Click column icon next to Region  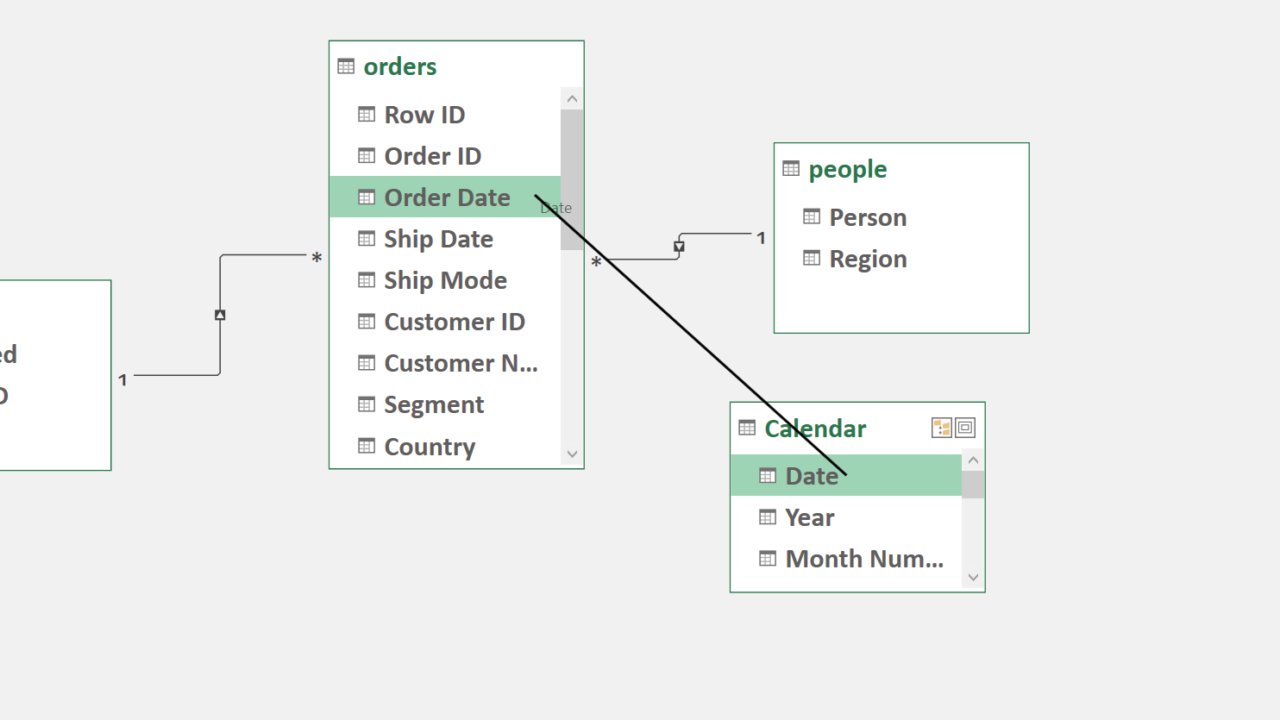pos(812,259)
